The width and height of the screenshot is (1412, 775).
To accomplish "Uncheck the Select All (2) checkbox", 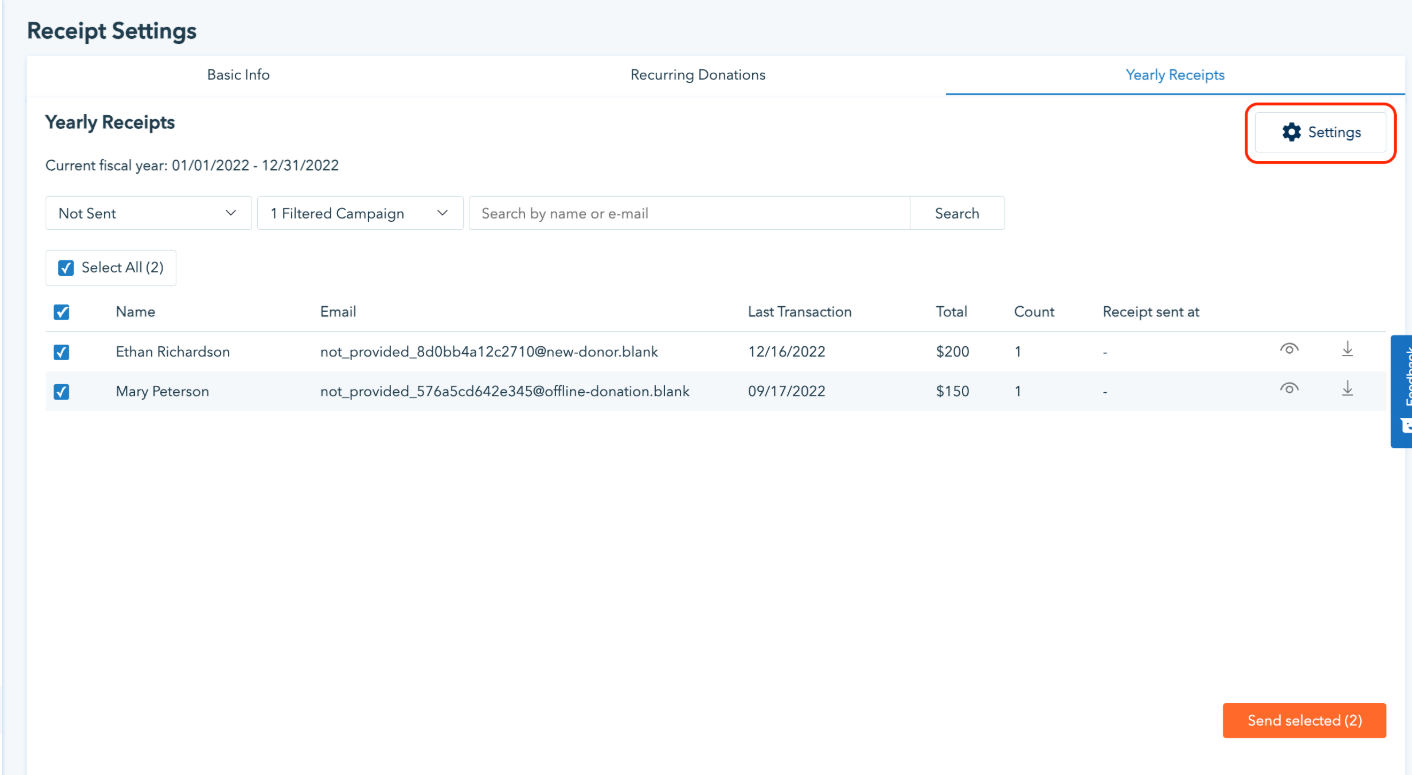I will pos(66,268).
